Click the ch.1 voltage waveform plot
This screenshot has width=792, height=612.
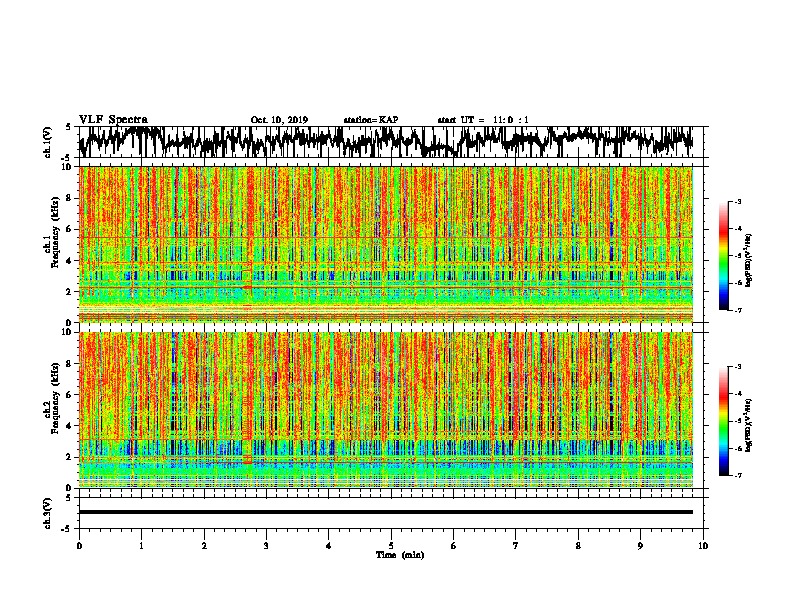tap(393, 142)
